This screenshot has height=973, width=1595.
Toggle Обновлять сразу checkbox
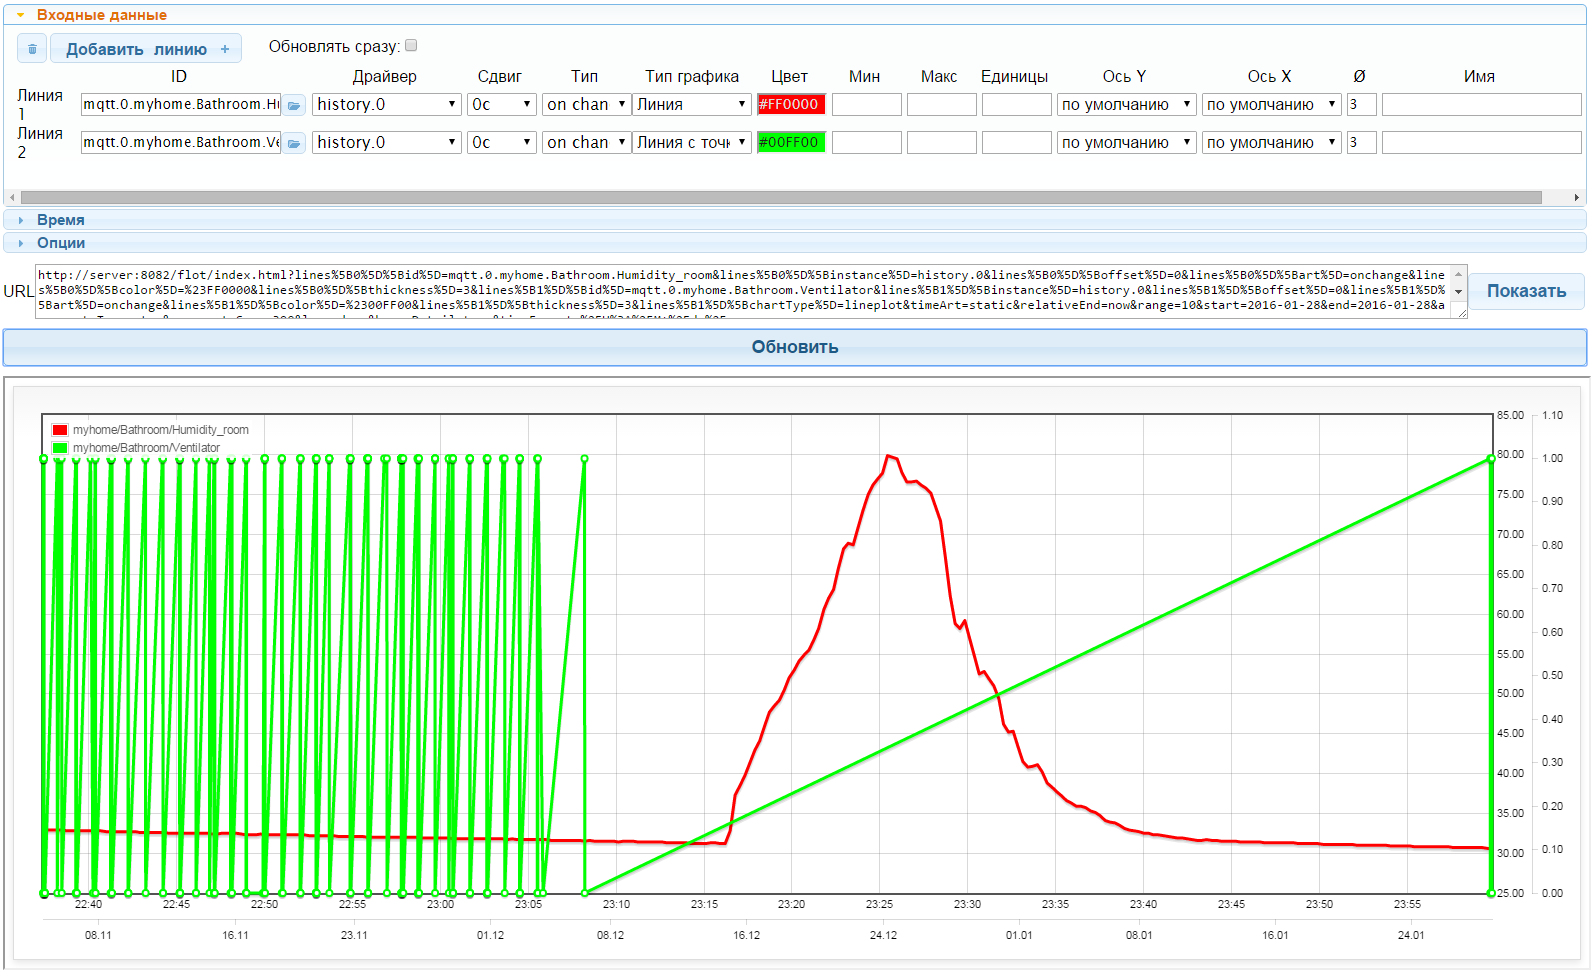click(x=411, y=45)
